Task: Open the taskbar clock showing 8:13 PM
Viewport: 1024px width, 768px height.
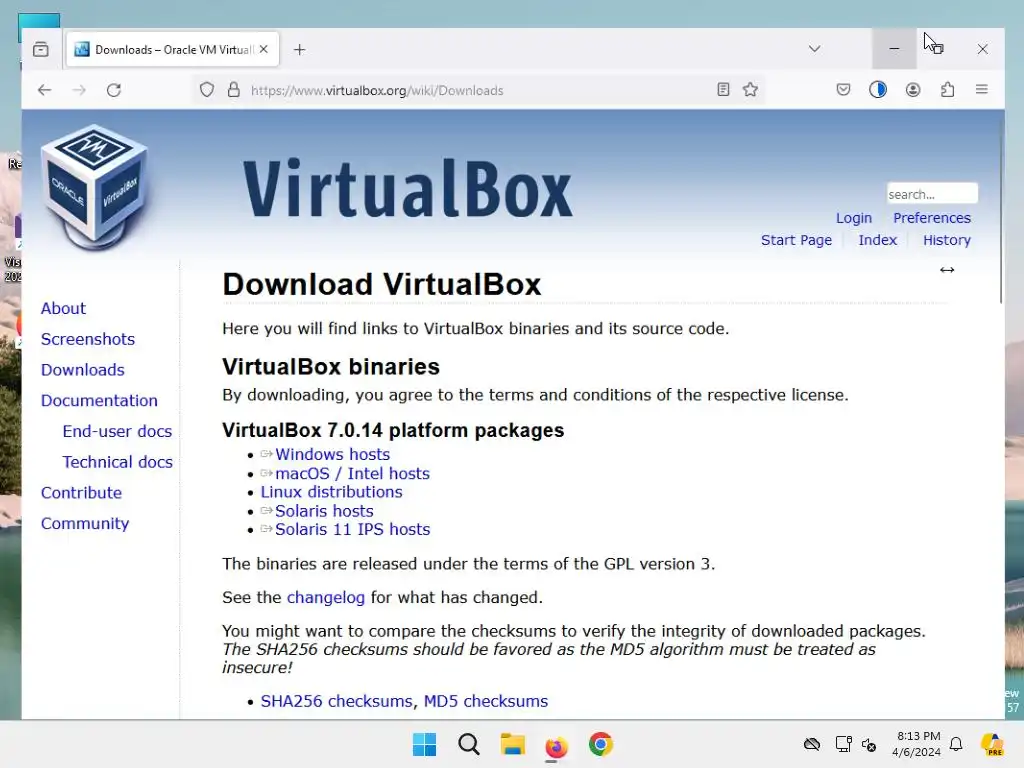Action: 917,744
